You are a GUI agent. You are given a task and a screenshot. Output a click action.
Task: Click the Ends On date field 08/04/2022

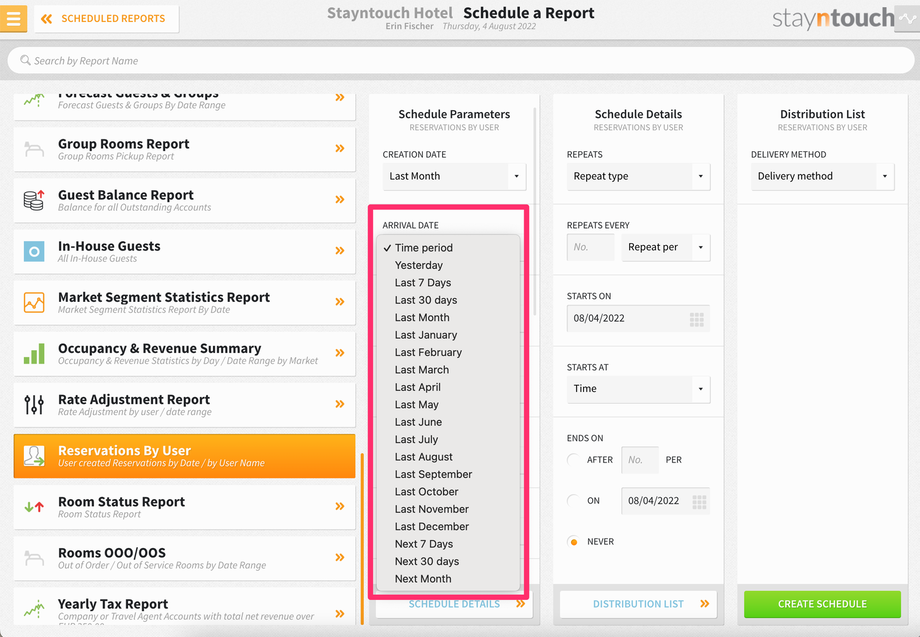pos(665,501)
